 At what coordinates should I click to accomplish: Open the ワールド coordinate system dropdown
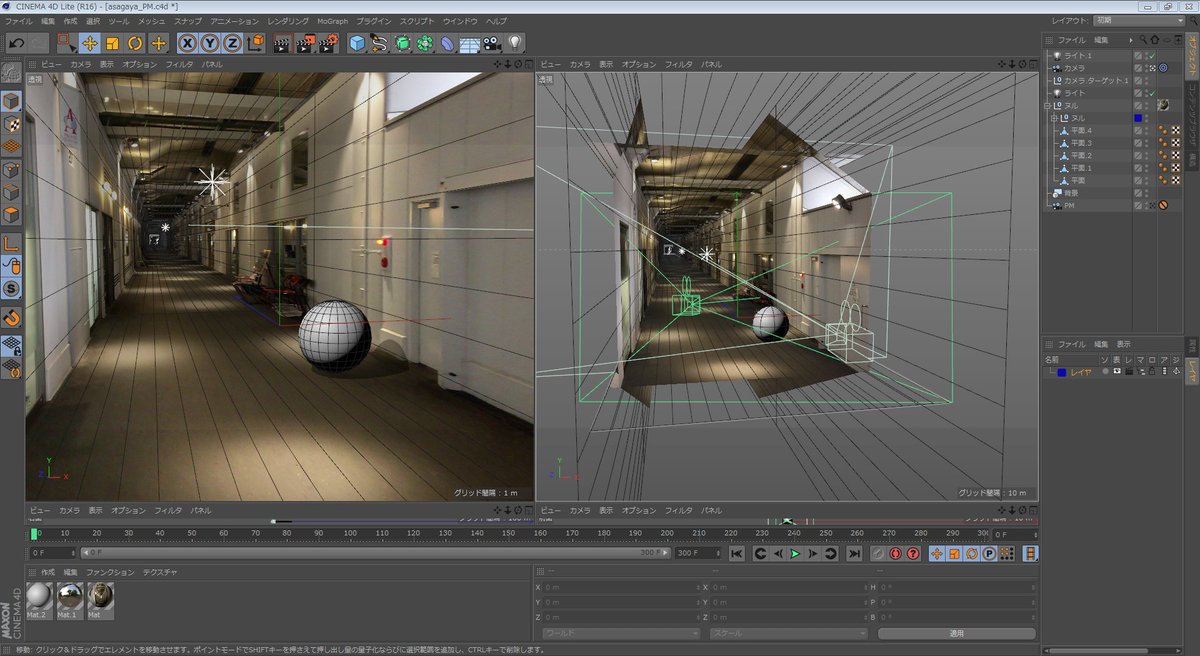coord(619,634)
